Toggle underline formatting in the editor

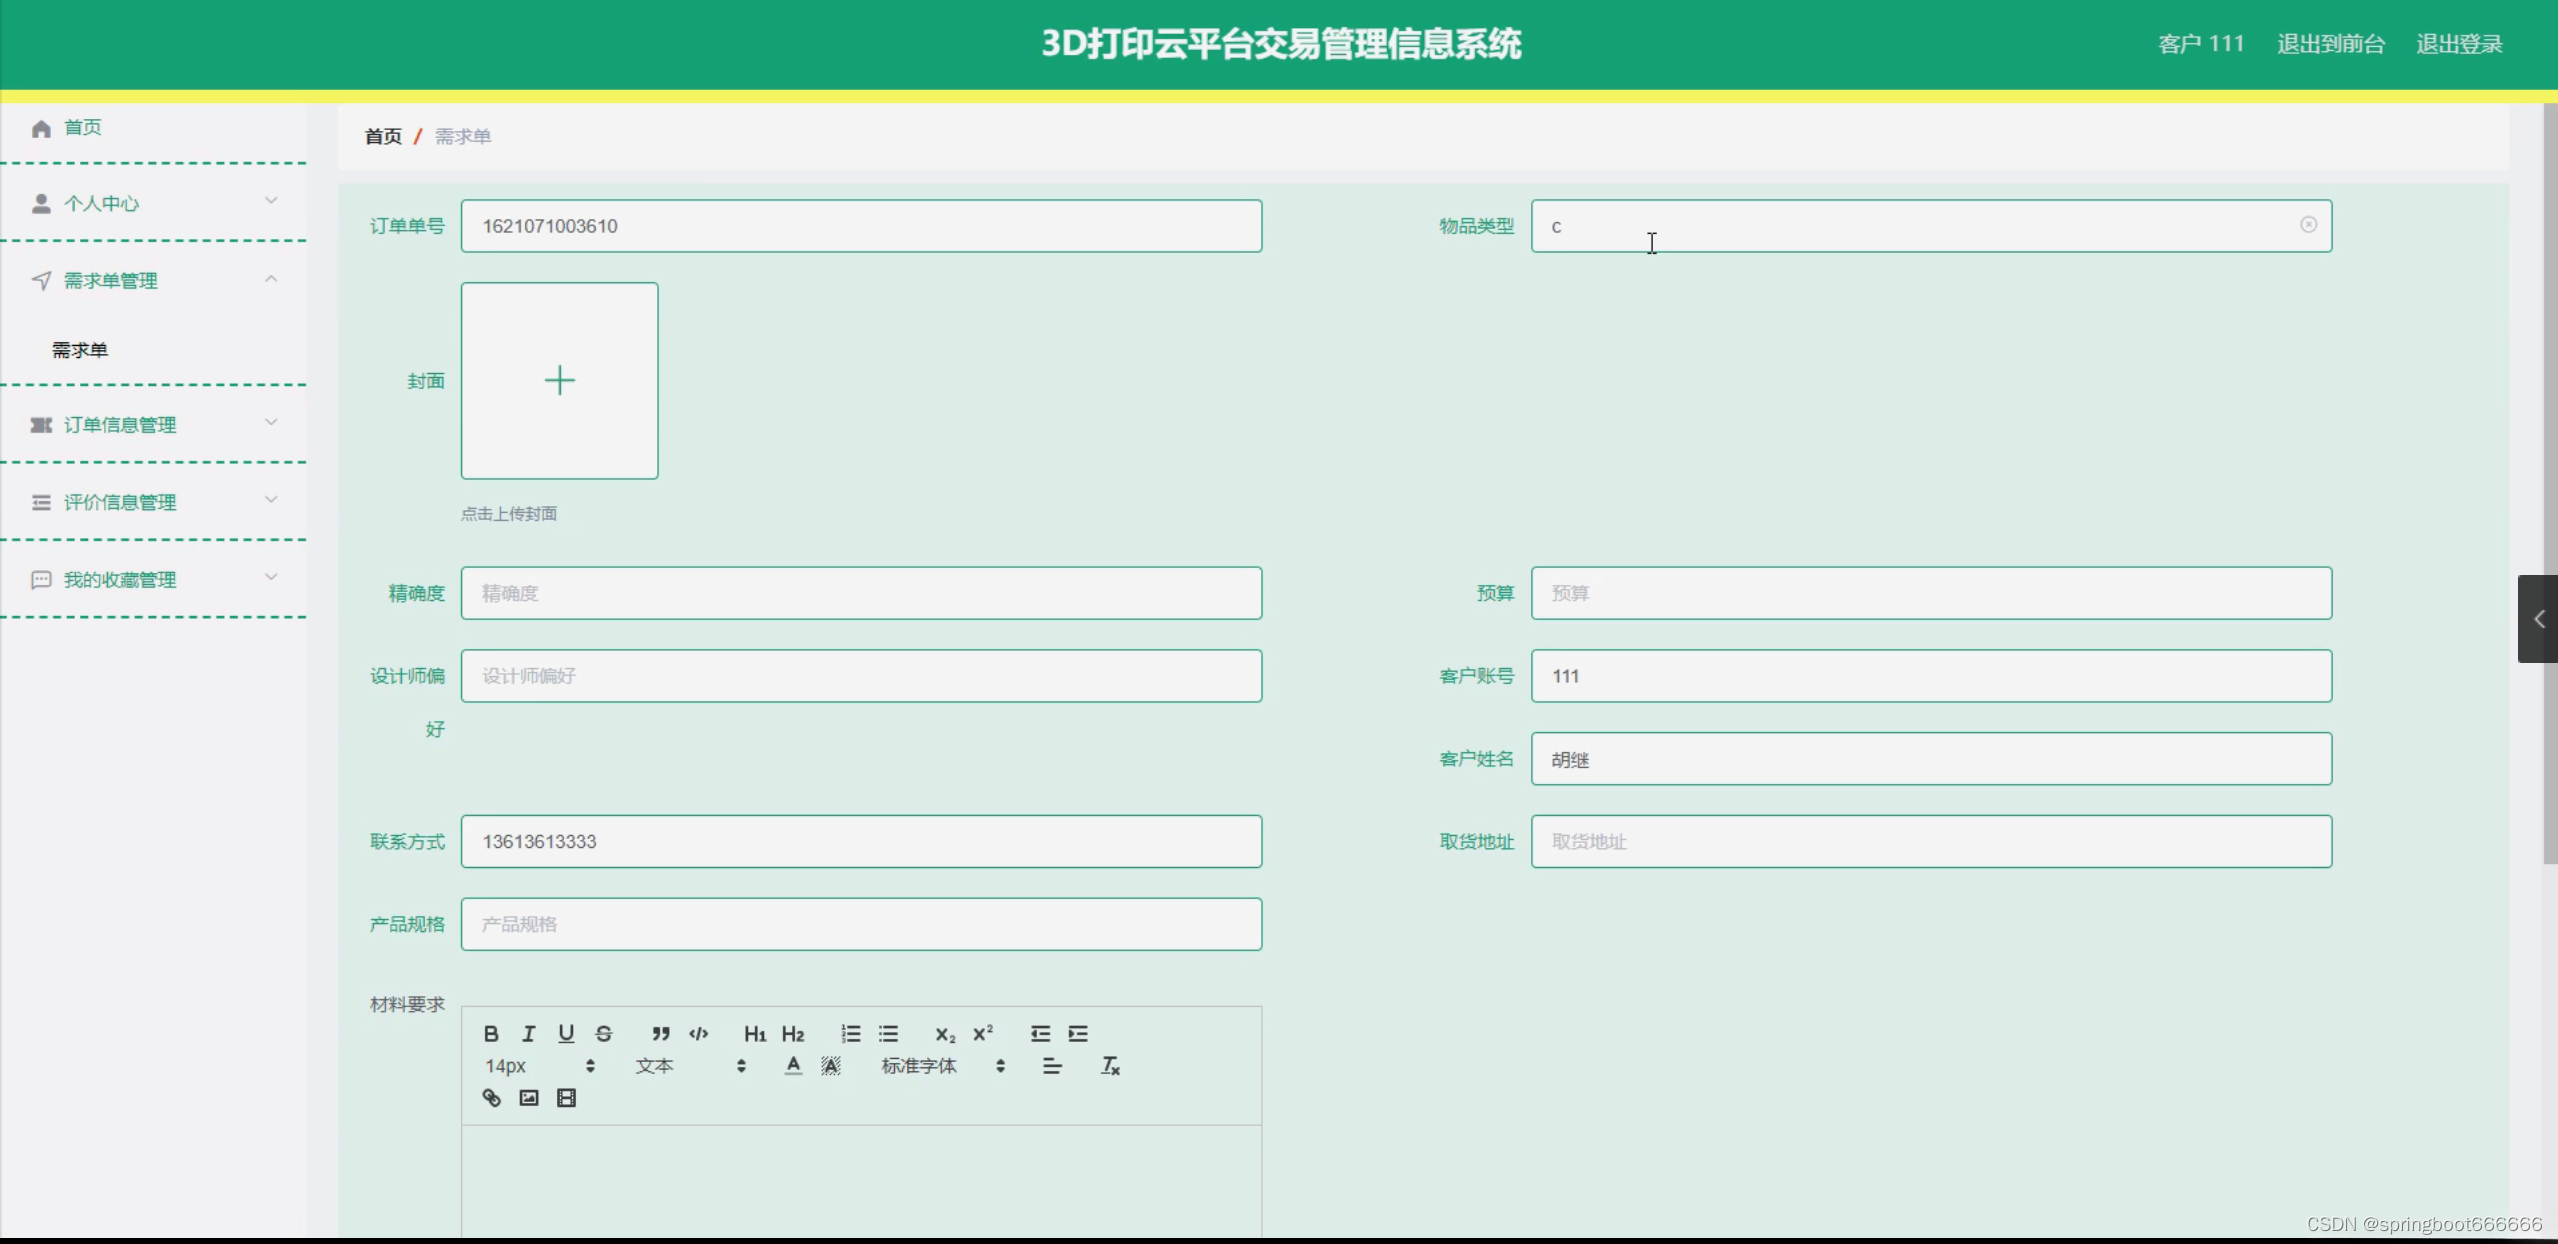tap(566, 1033)
